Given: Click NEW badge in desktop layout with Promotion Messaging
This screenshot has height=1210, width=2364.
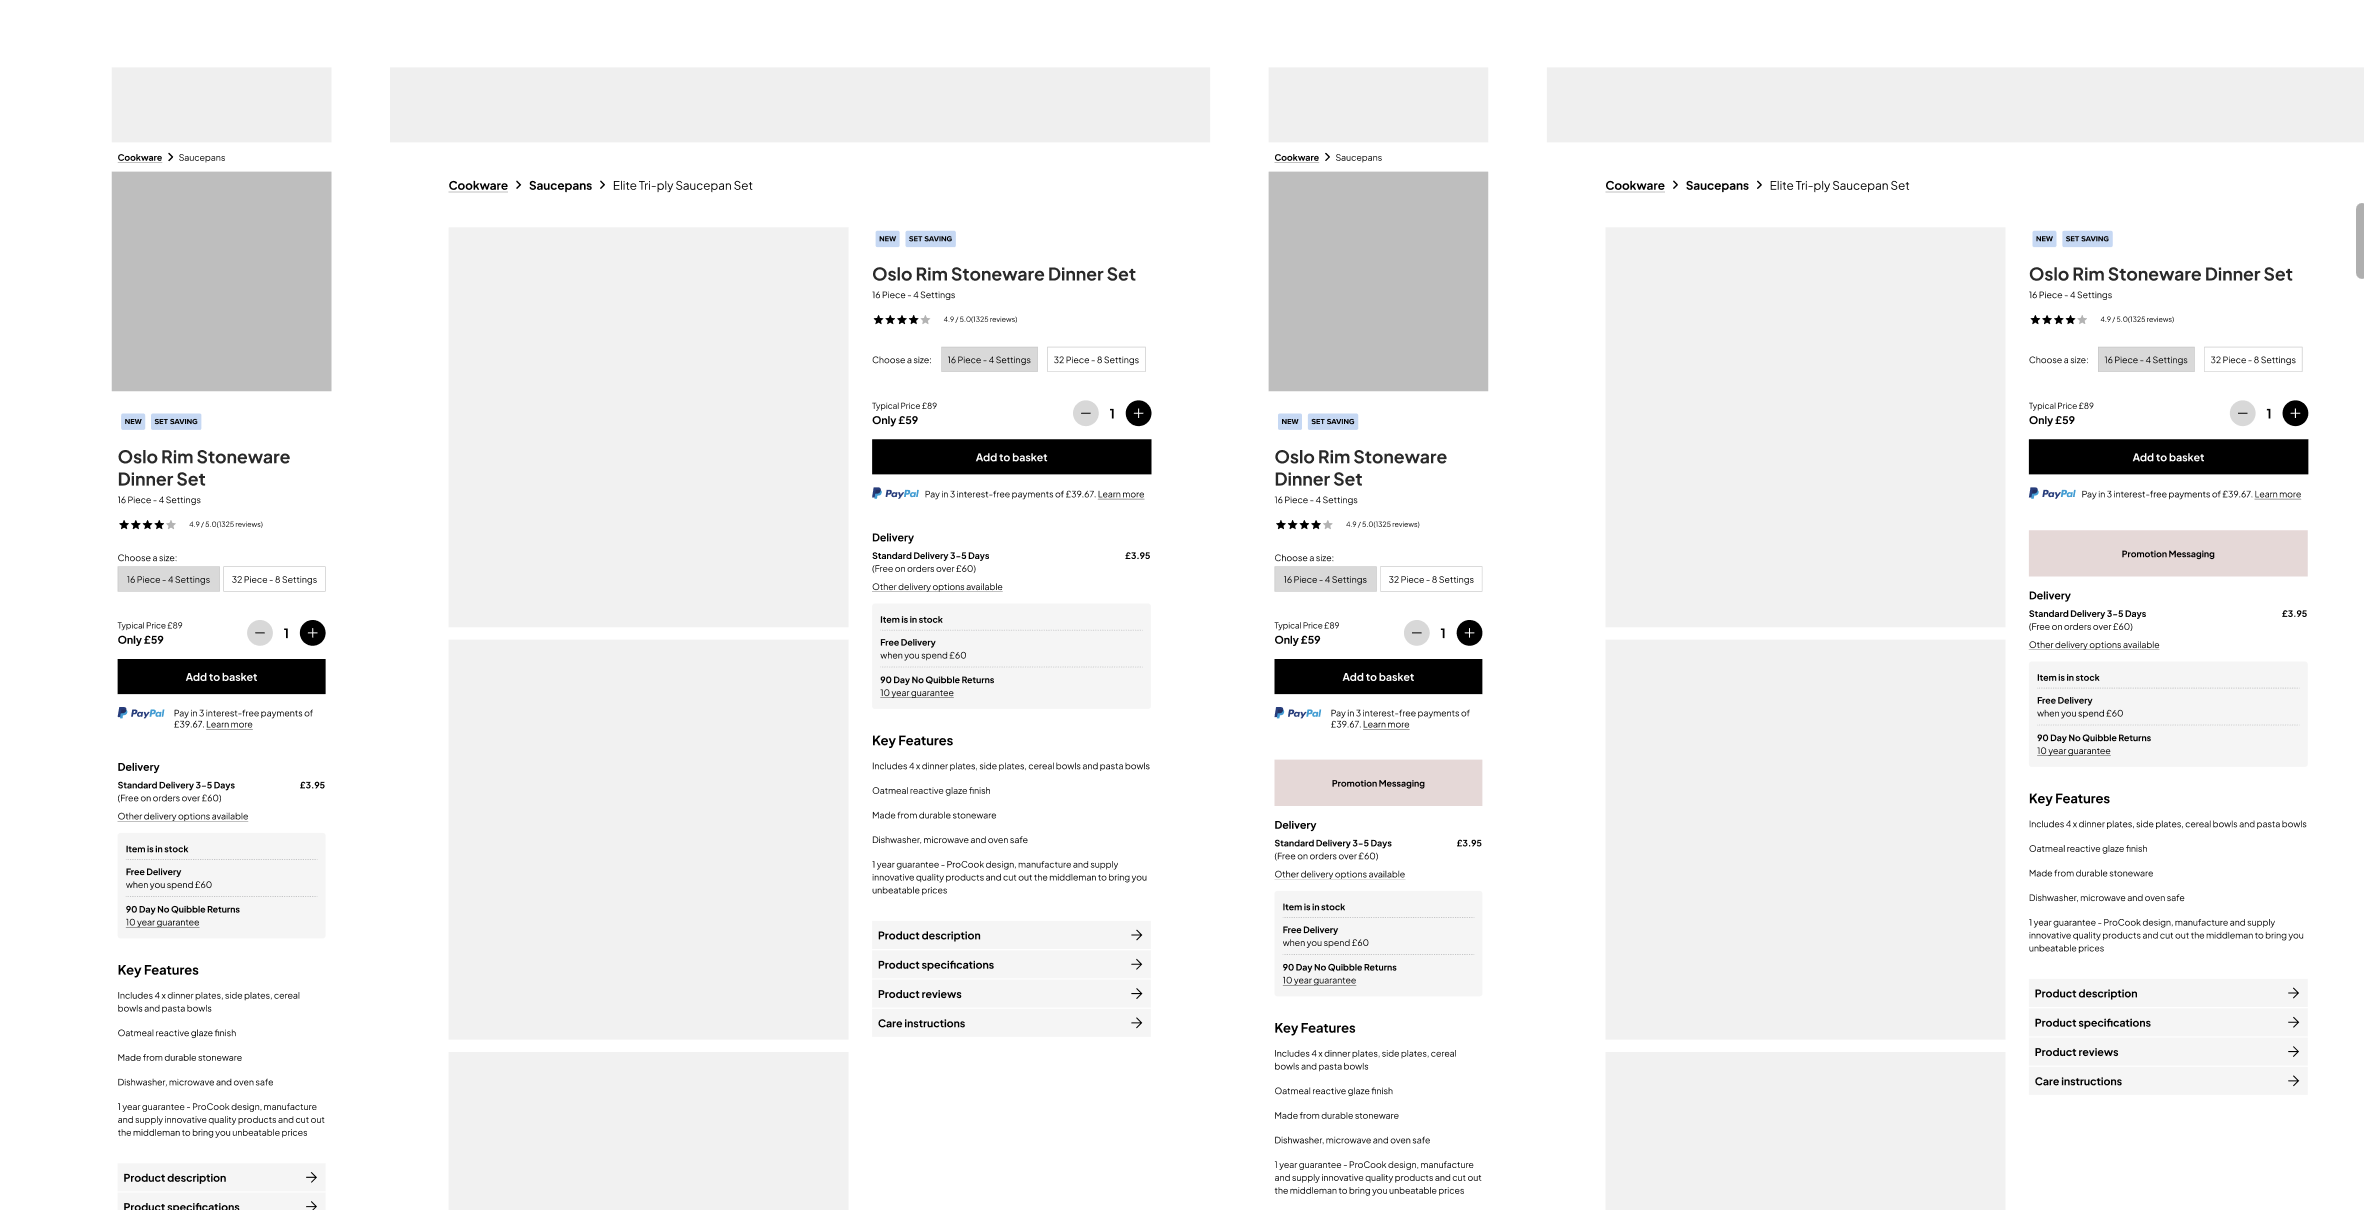Looking at the screenshot, I should point(2045,239).
